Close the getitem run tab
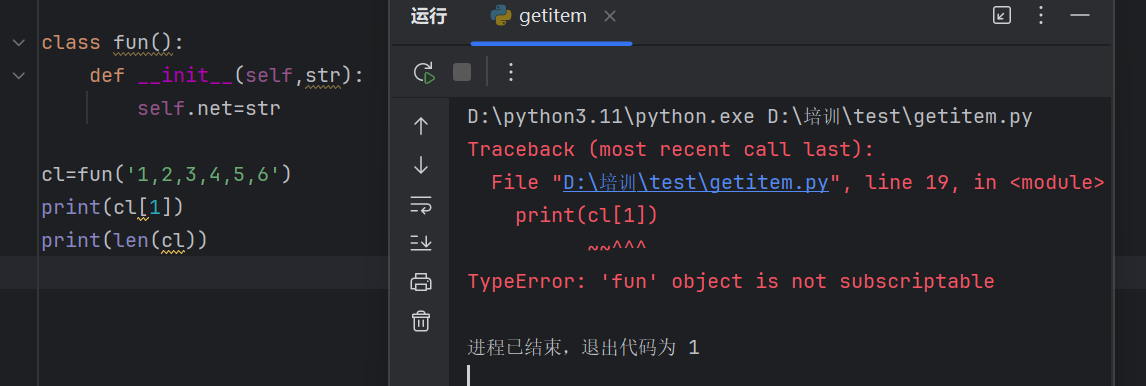This screenshot has height=386, width=1146. pos(610,16)
